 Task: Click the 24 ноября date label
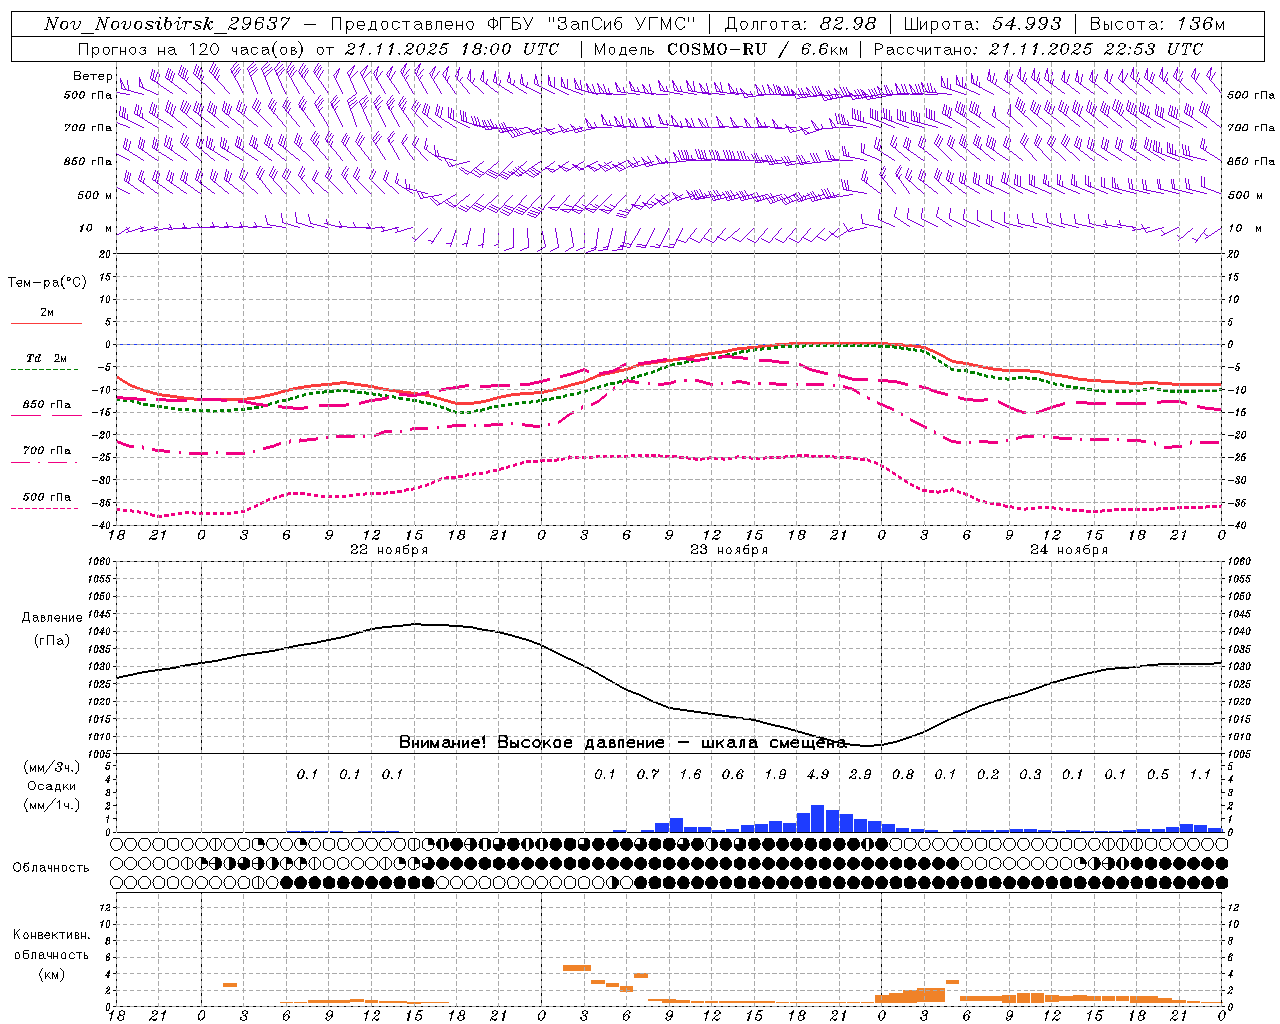click(x=1069, y=550)
